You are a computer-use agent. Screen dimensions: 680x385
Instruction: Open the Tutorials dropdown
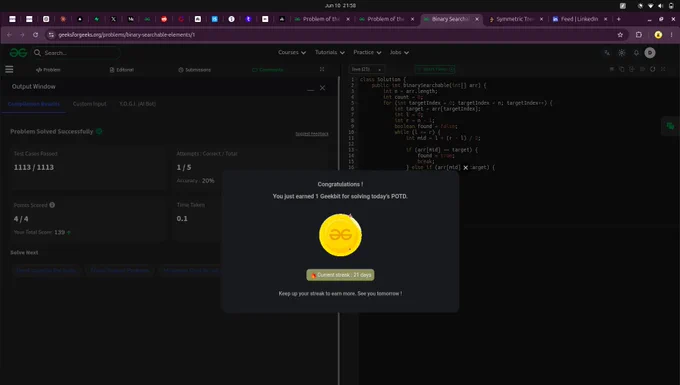(x=330, y=52)
